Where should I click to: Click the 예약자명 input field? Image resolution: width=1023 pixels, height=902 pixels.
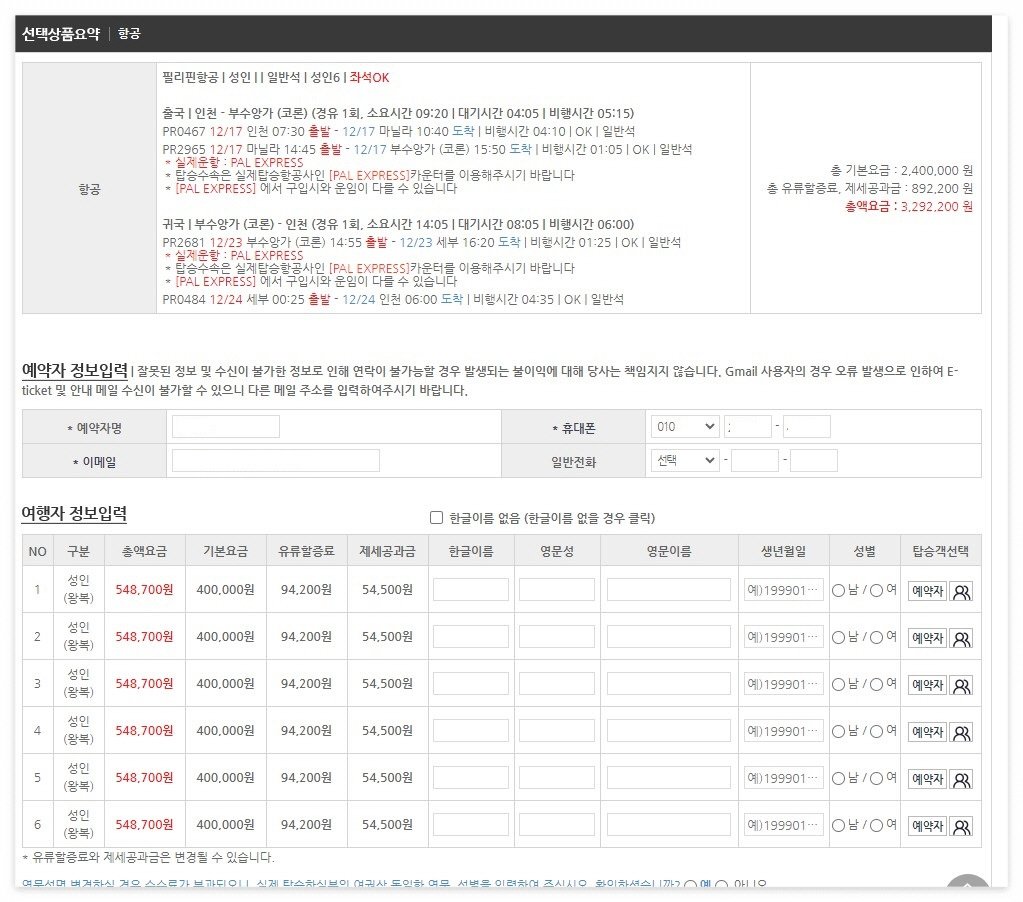pyautogui.click(x=226, y=427)
